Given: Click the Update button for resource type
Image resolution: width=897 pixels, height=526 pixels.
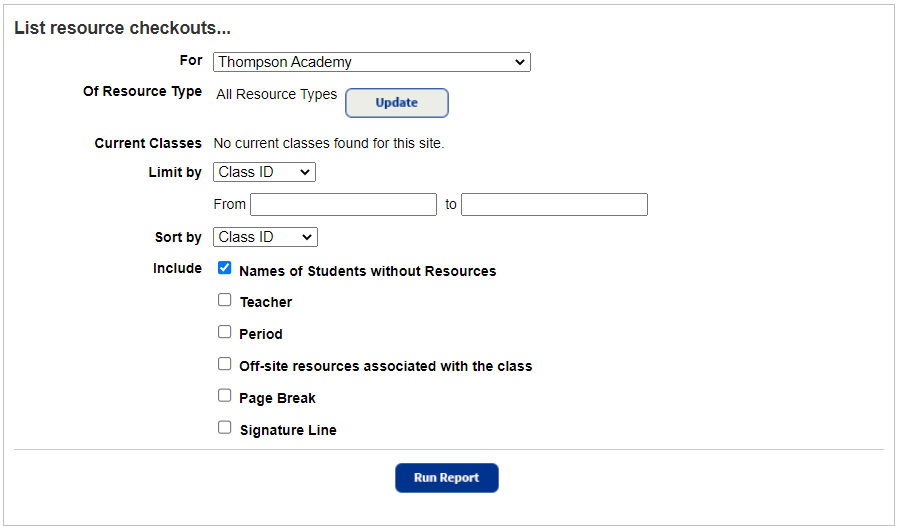Looking at the screenshot, I should pos(397,103).
